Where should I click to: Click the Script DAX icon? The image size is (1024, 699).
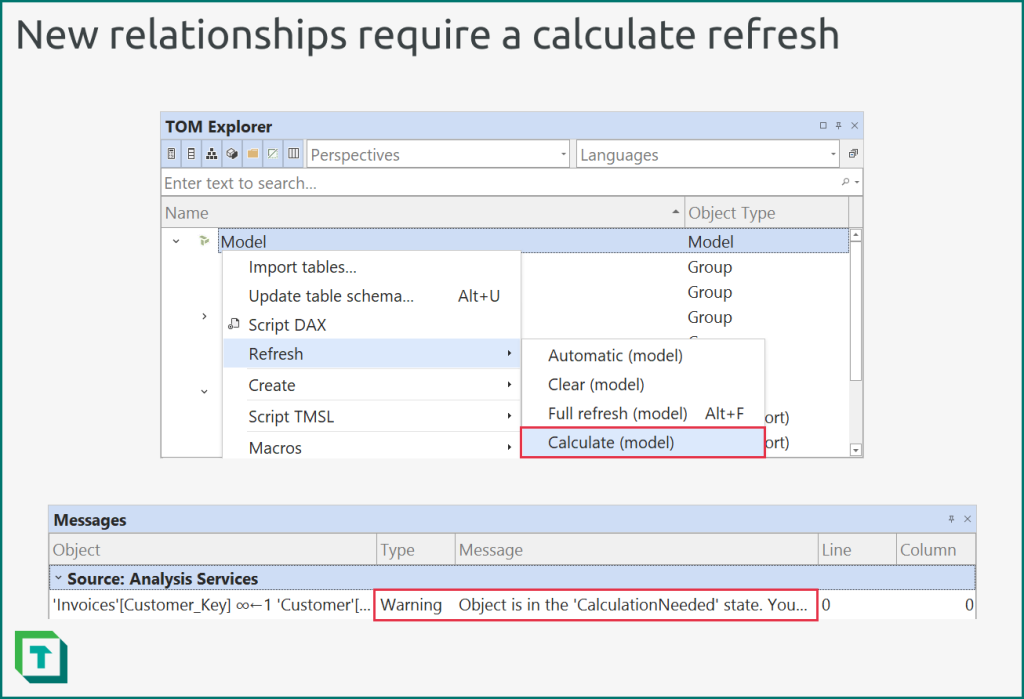pyautogui.click(x=234, y=324)
